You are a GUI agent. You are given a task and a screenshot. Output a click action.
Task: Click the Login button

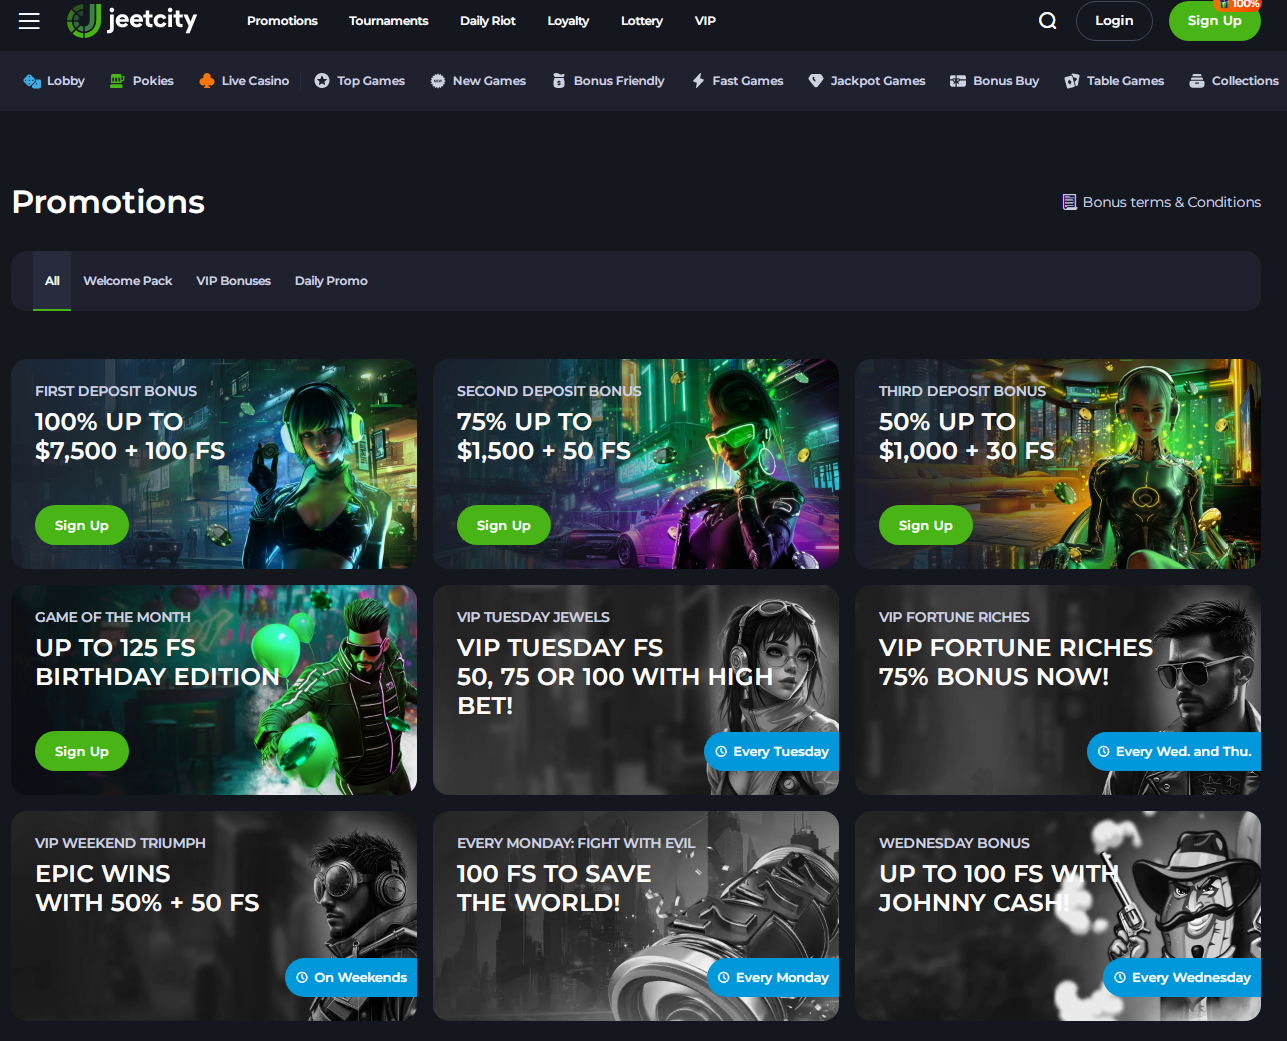(x=1114, y=21)
